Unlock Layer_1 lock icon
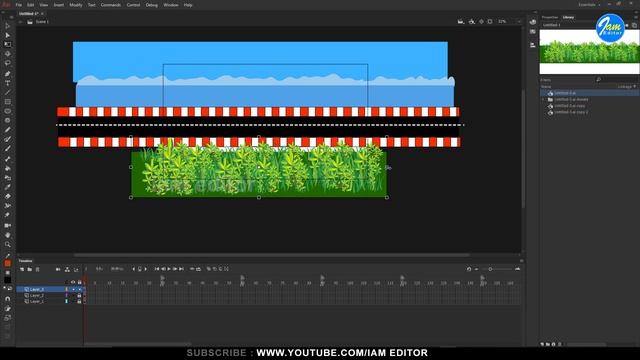 click(x=80, y=301)
